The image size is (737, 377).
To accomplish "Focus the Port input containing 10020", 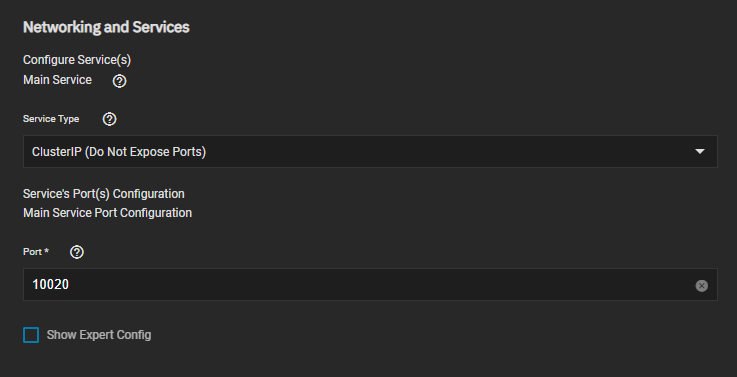I will point(370,284).
